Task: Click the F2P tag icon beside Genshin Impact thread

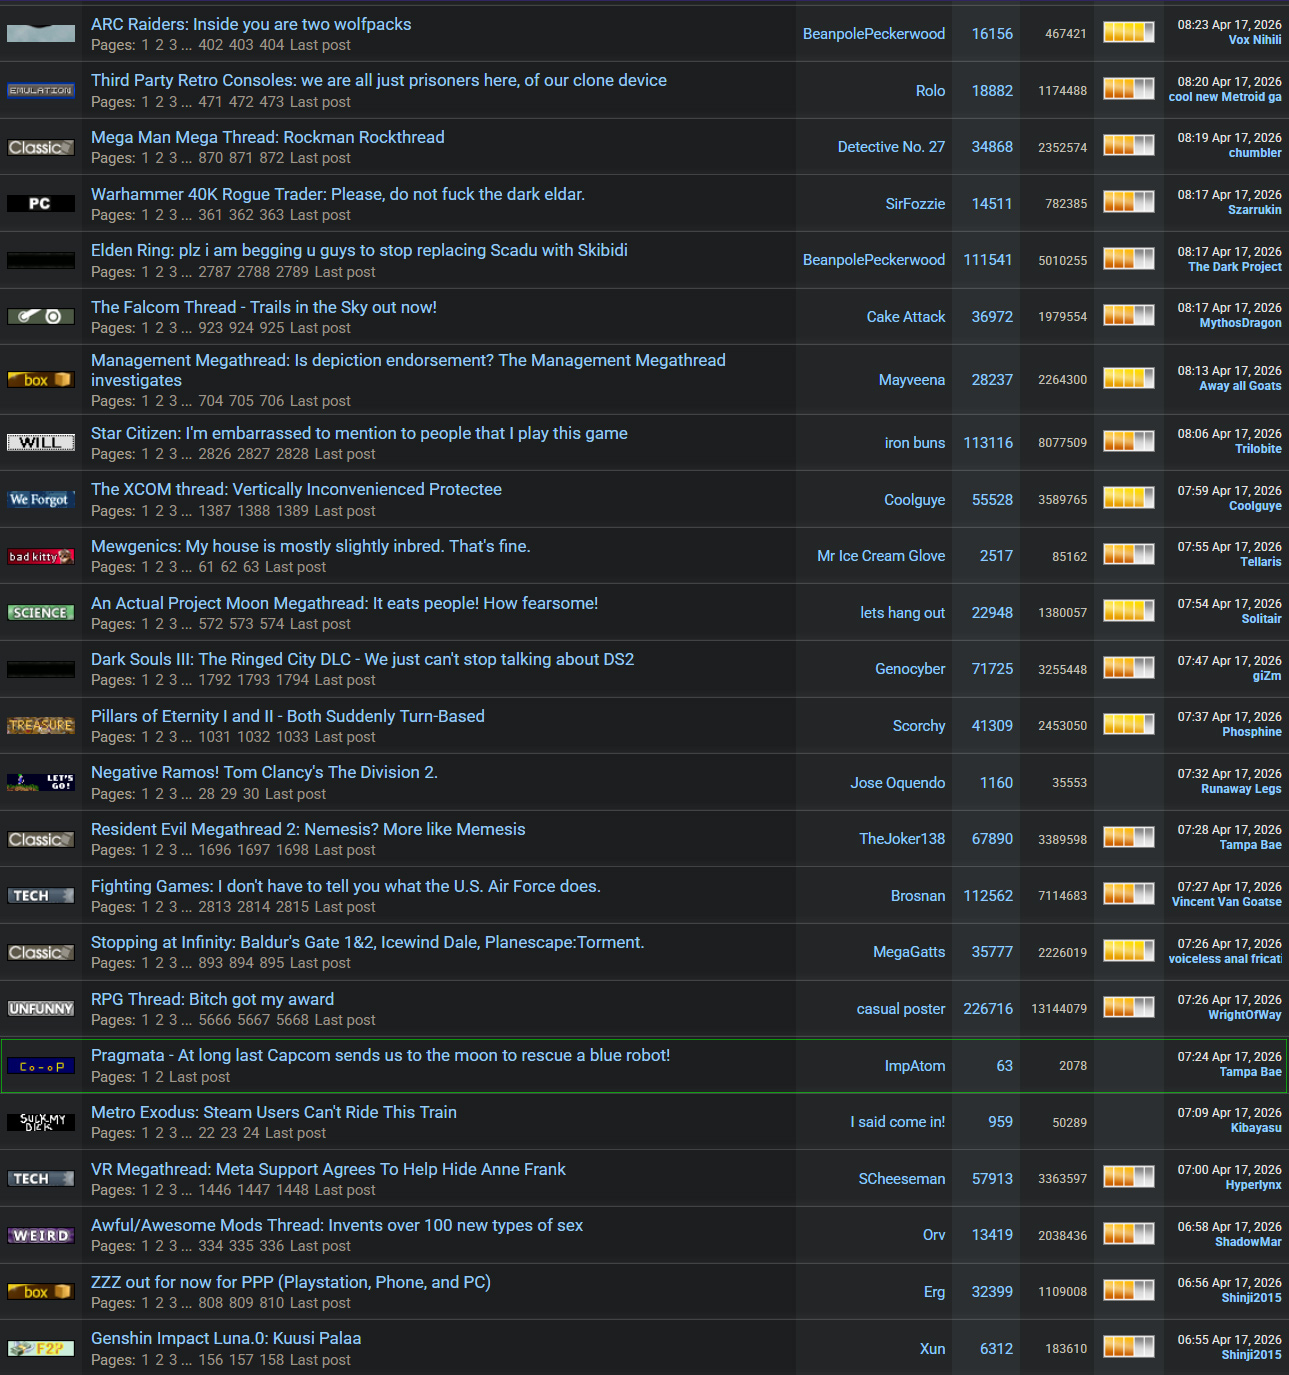Action: point(41,1349)
